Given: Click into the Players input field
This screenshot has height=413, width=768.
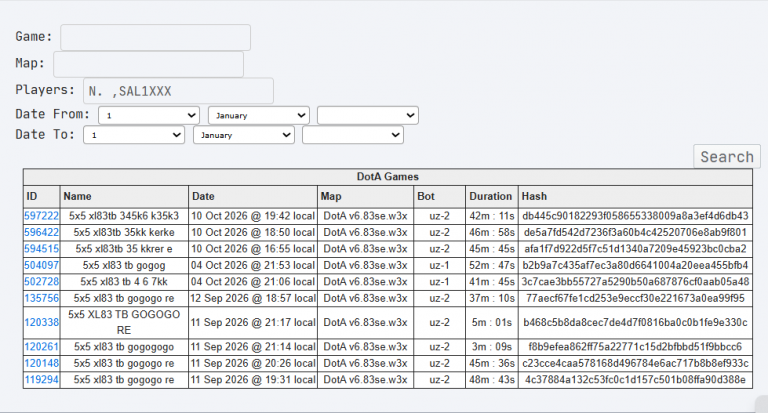Looking at the screenshot, I should tap(178, 91).
